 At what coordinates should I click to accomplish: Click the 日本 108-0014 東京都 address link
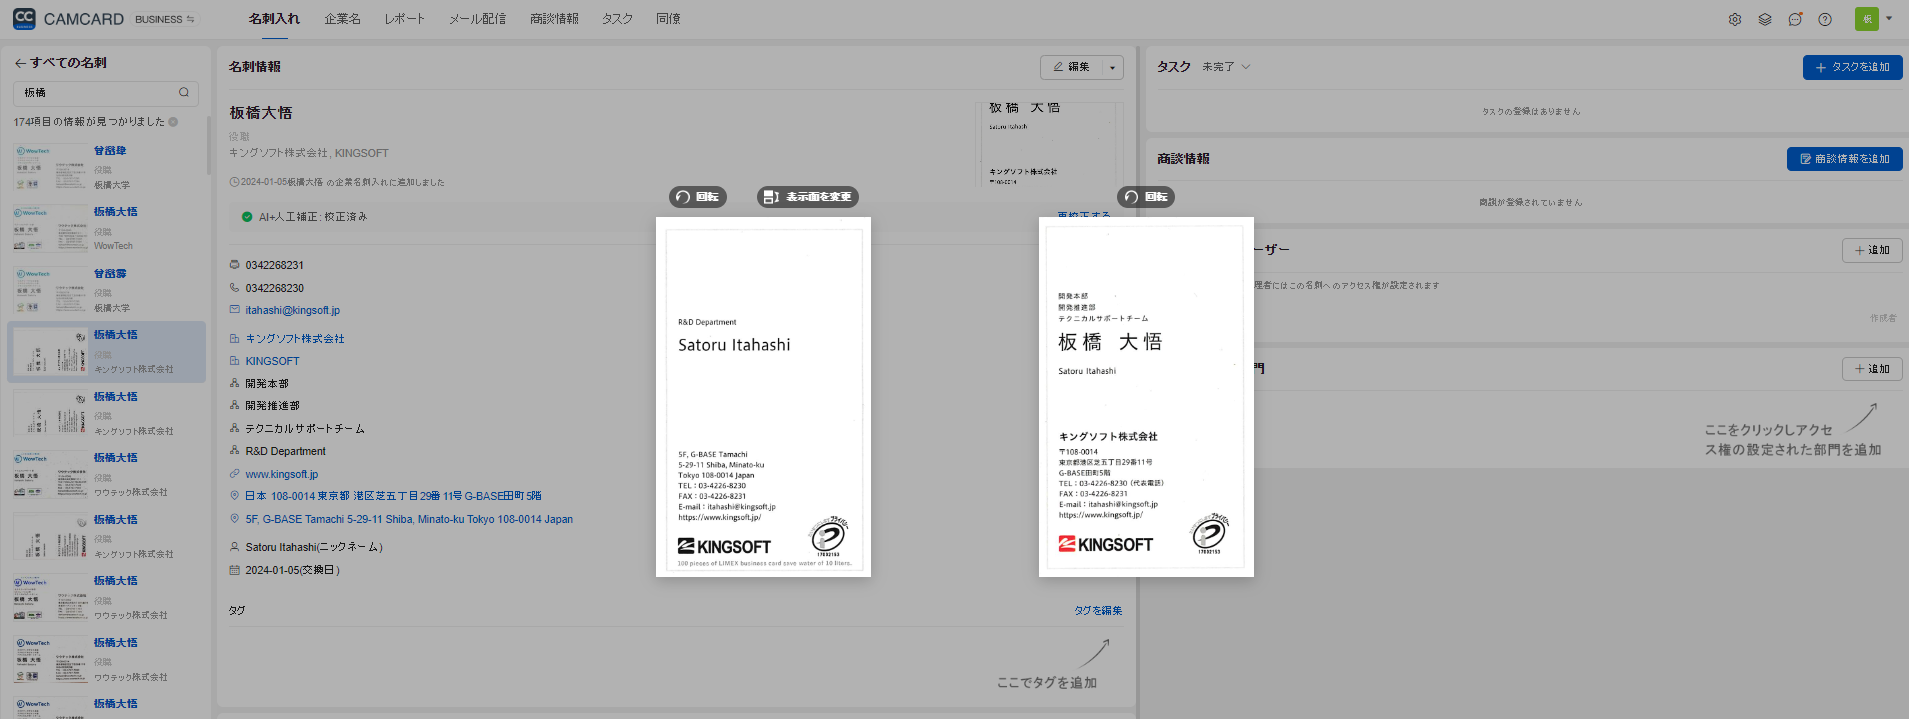click(394, 496)
